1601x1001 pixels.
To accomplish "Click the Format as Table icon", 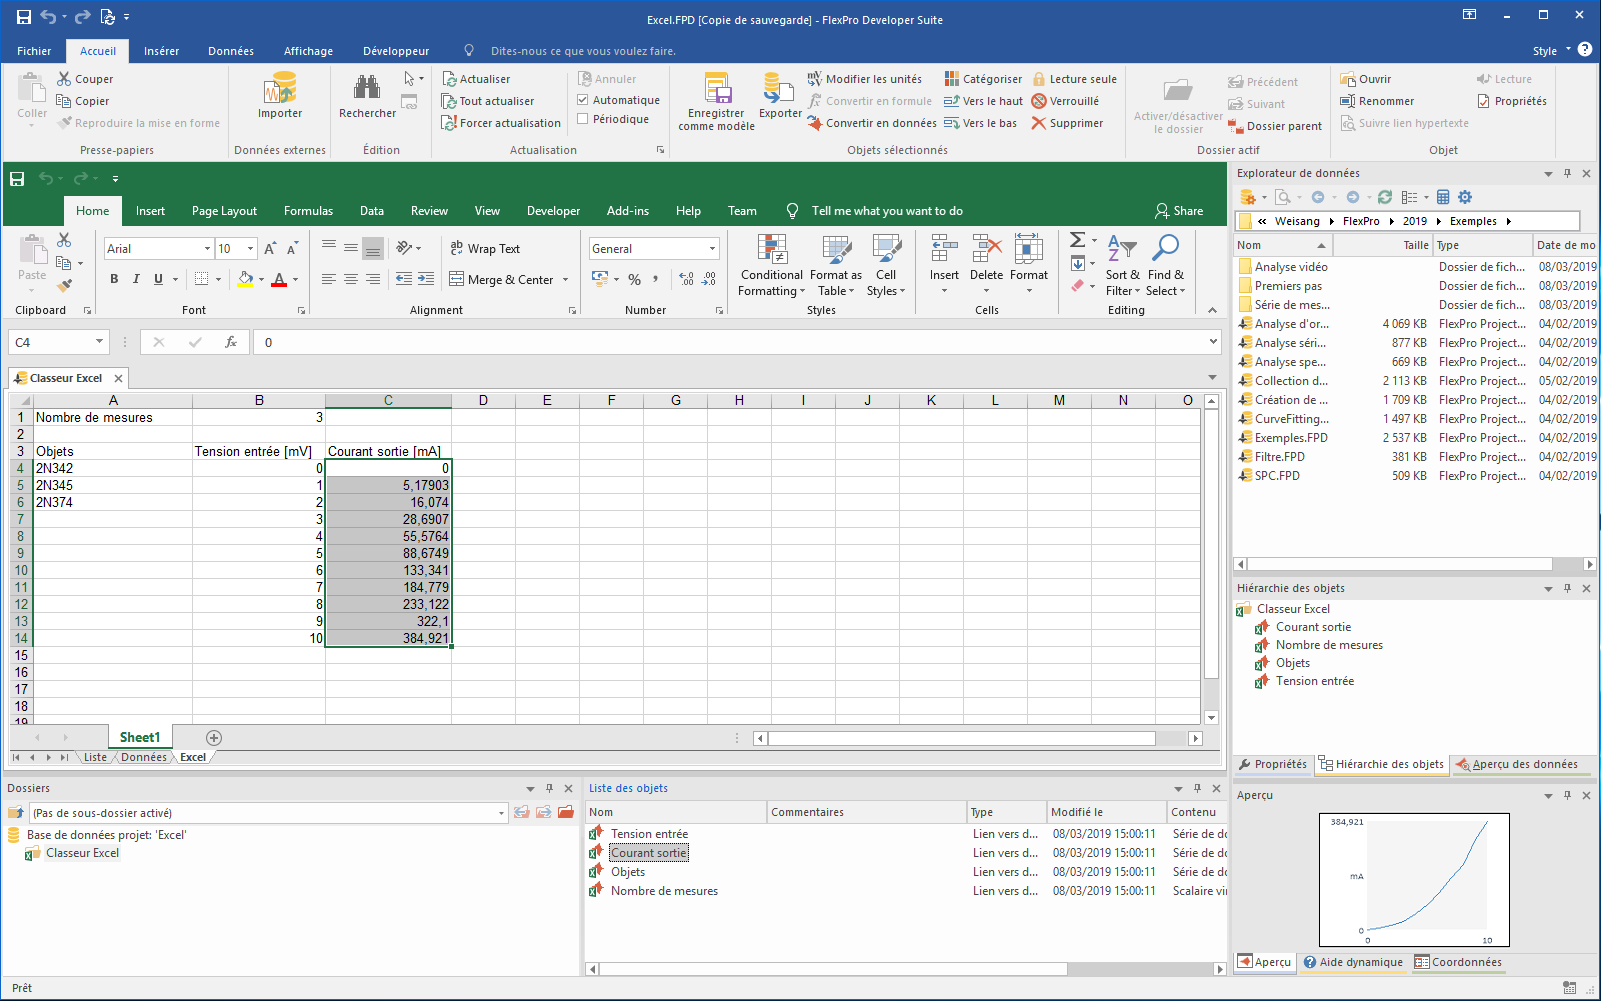I will 836,249.
